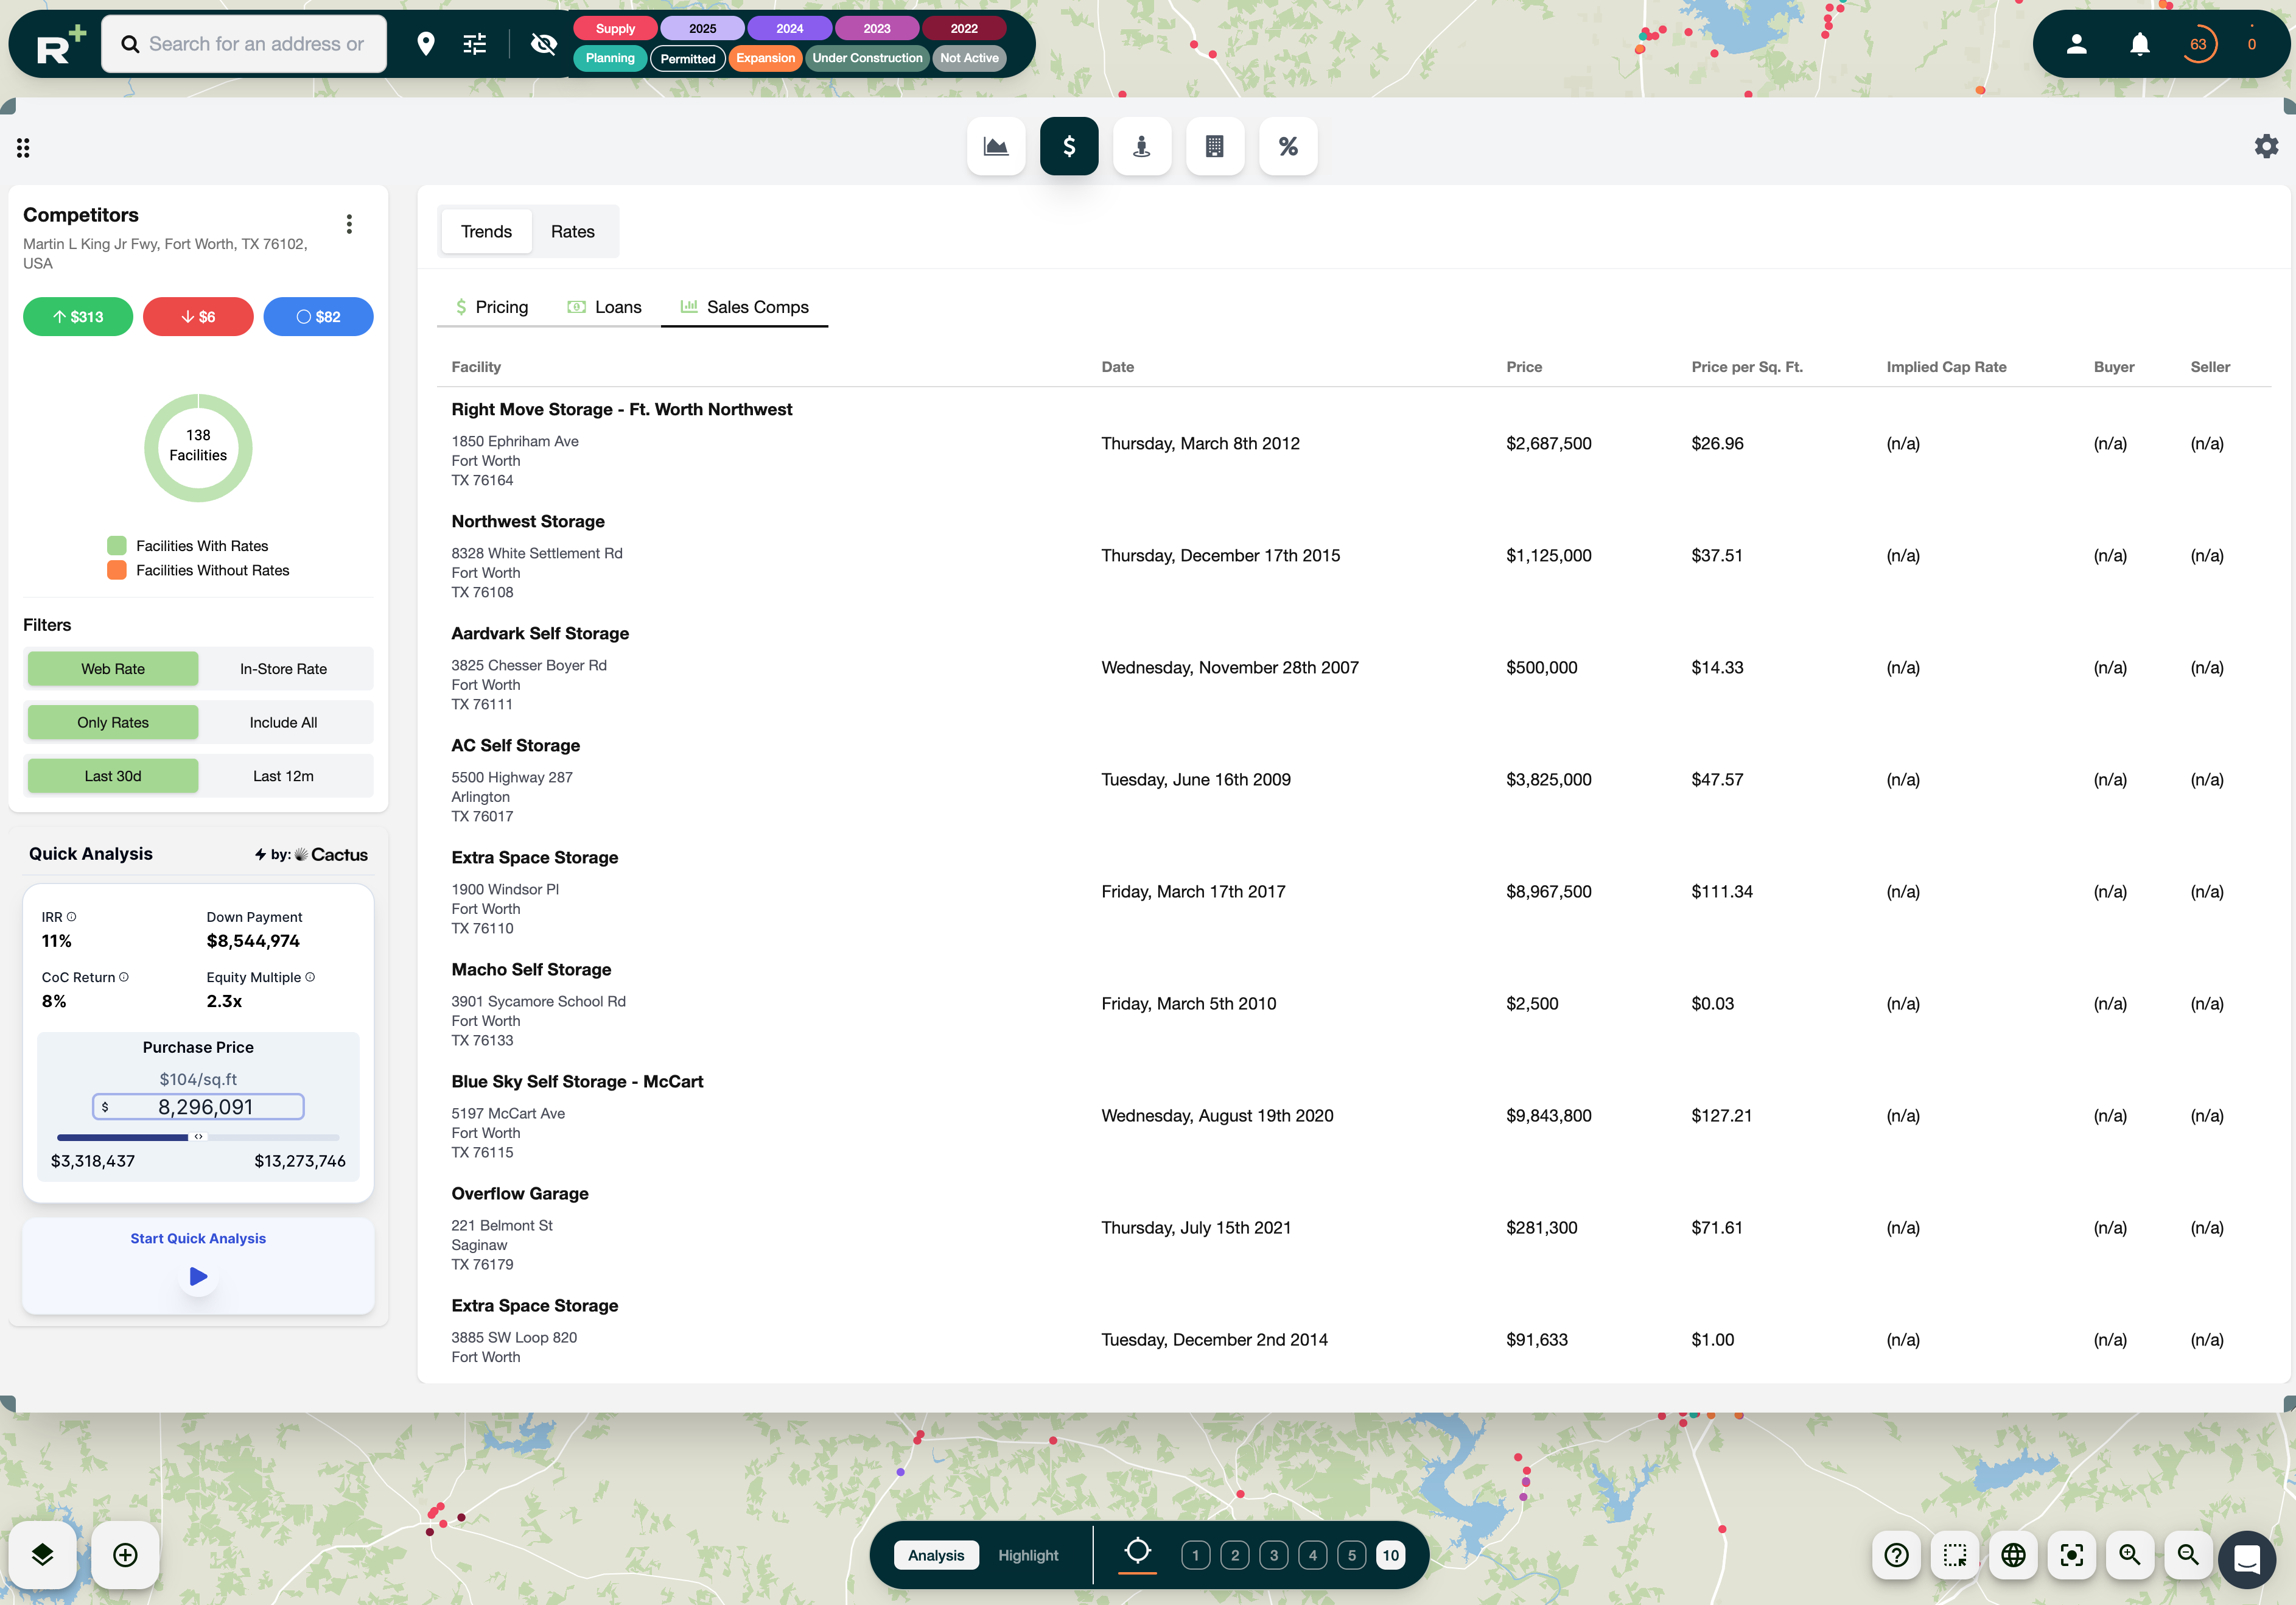Open the settings gear
This screenshot has height=1605, width=2296.
click(2265, 146)
